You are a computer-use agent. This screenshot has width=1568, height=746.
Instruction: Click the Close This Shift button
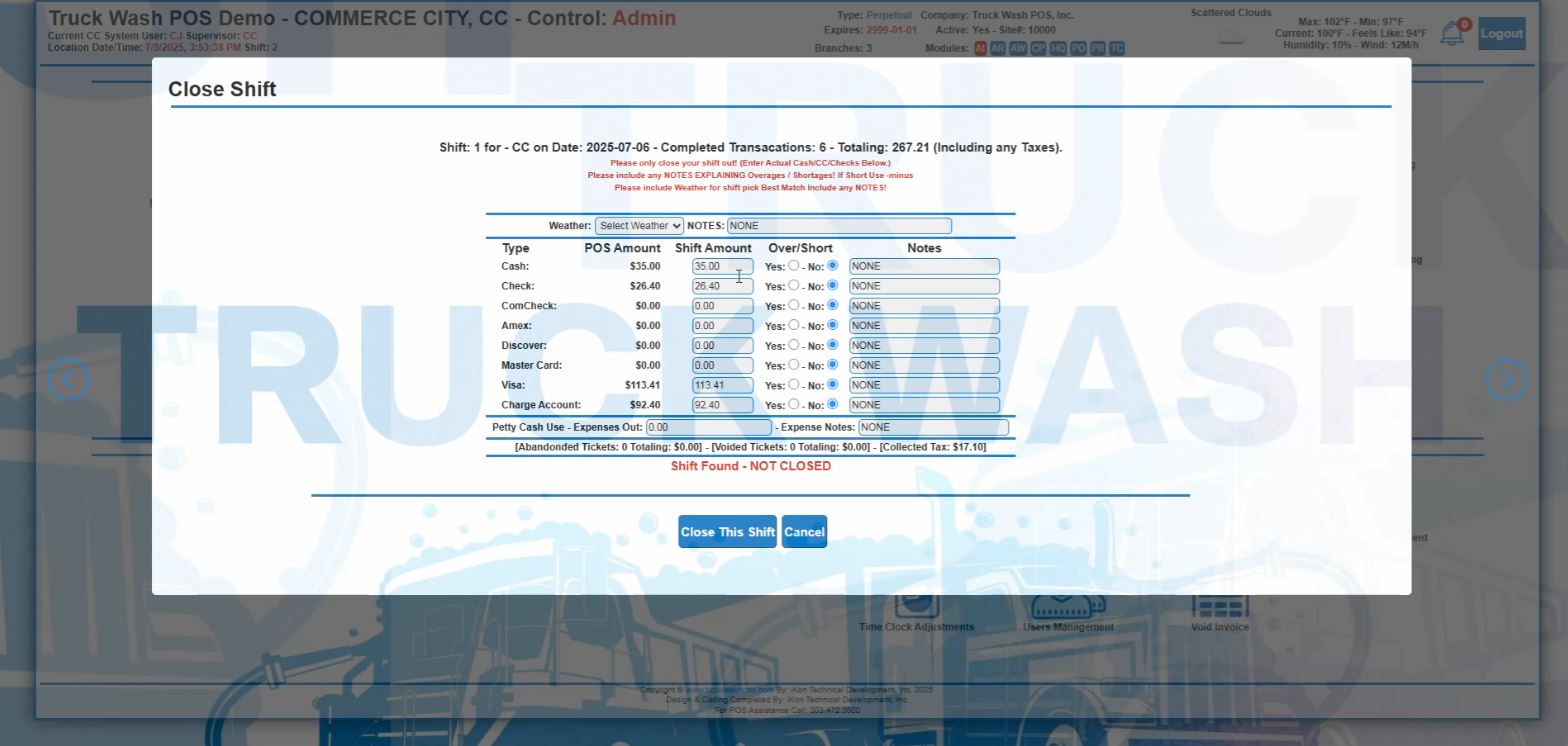coord(727,532)
